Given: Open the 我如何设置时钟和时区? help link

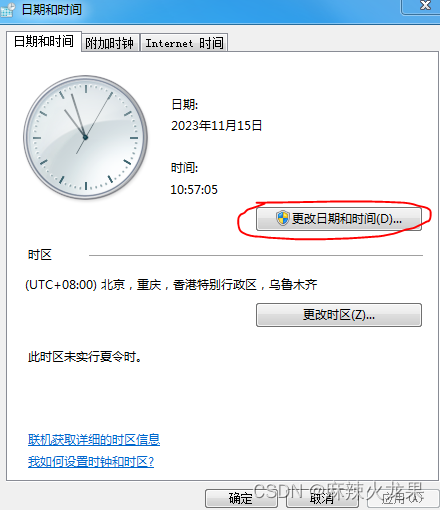Looking at the screenshot, I should [91, 462].
